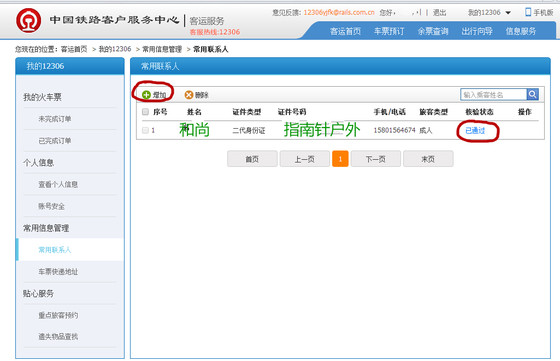Open the 出行向导 navigation tab
The image size is (560, 361).
[x=477, y=31]
